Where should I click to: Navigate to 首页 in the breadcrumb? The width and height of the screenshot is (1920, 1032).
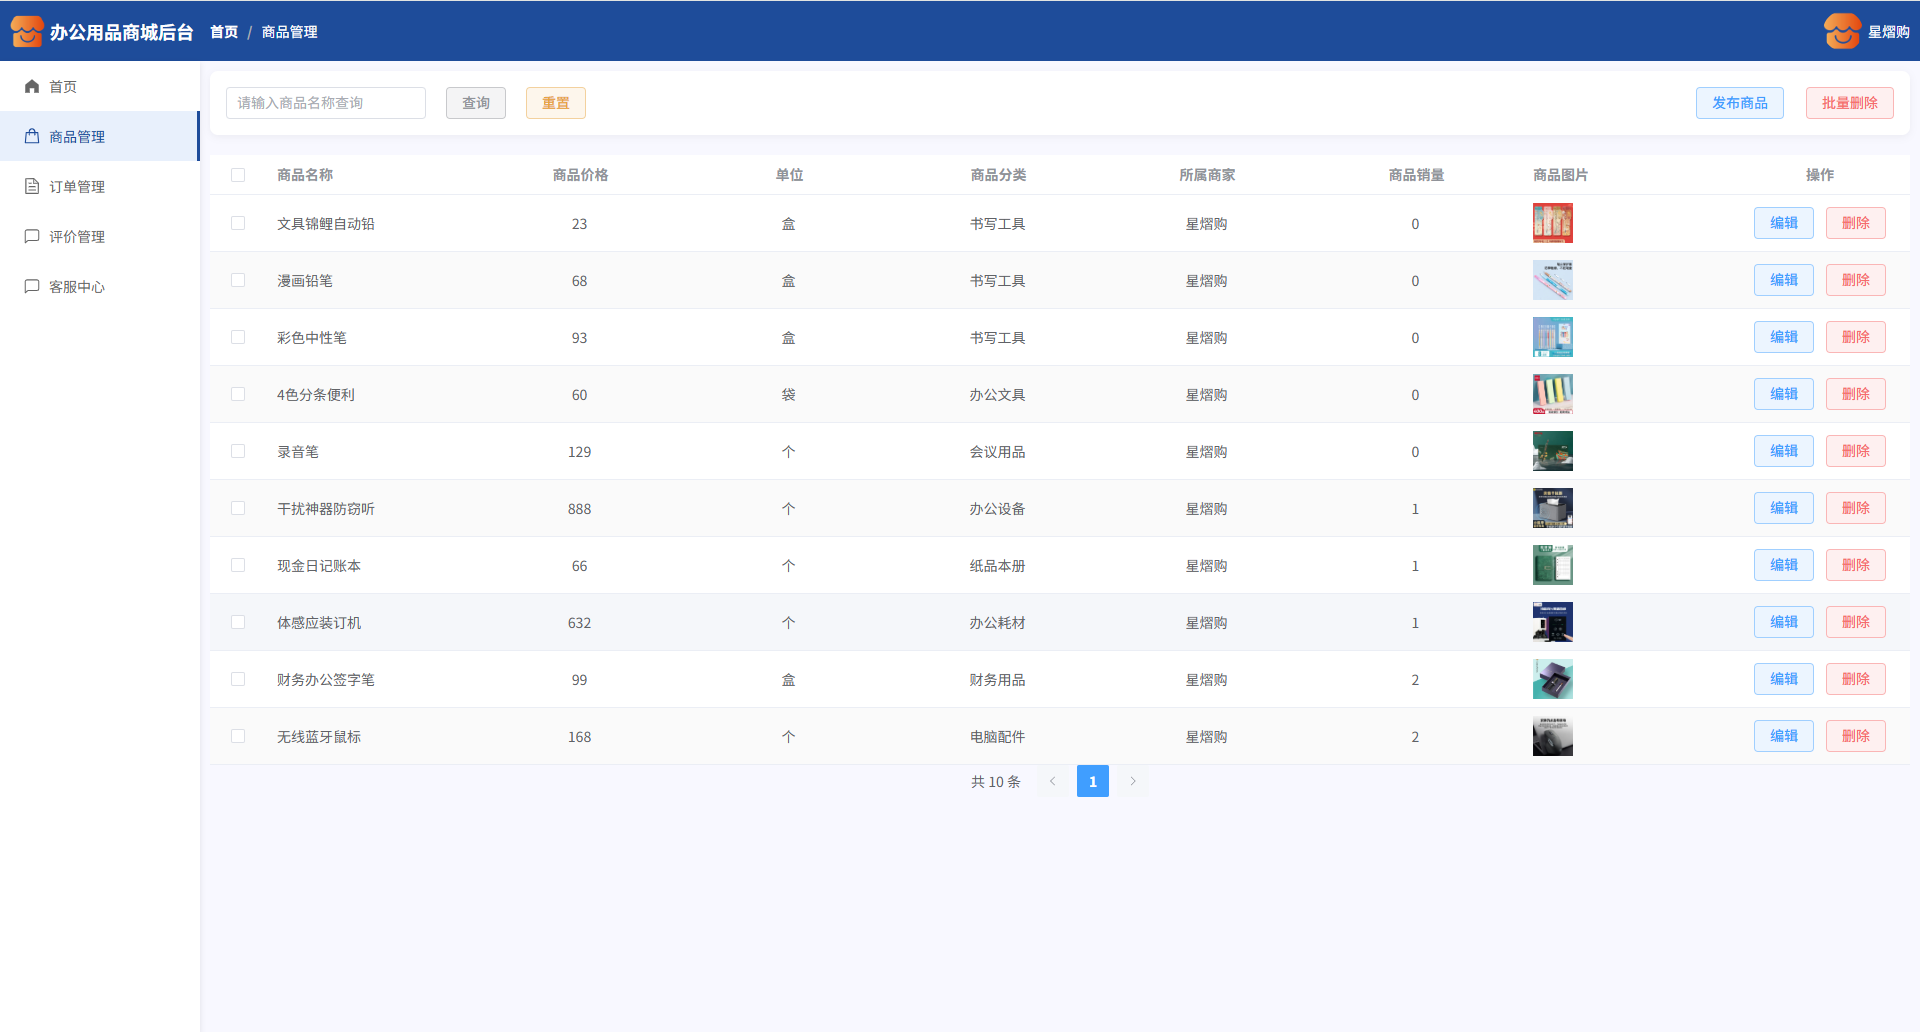(224, 32)
